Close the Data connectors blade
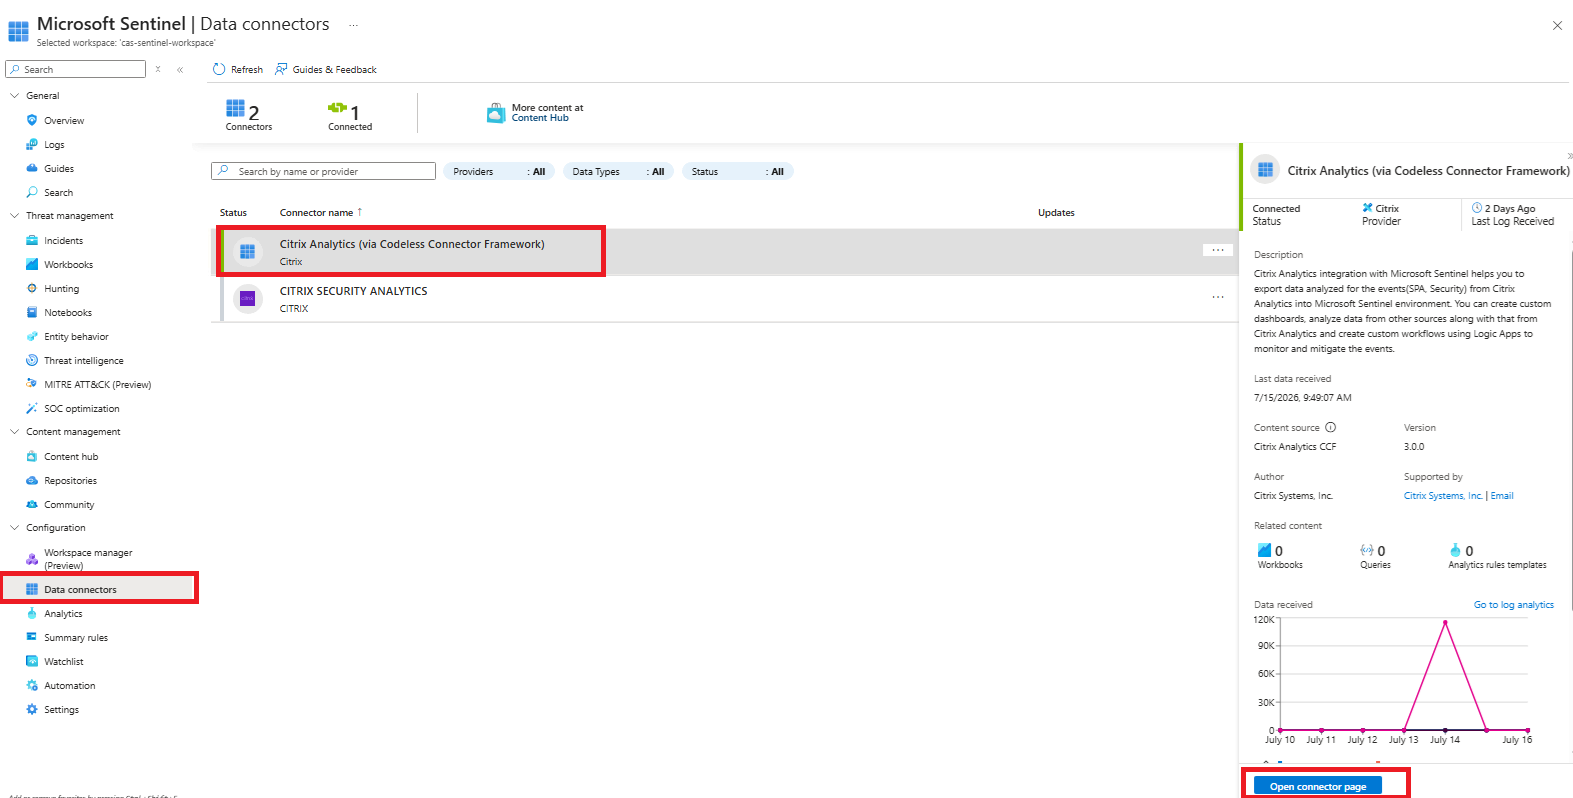Image resolution: width=1573 pixels, height=798 pixels. click(x=1557, y=26)
